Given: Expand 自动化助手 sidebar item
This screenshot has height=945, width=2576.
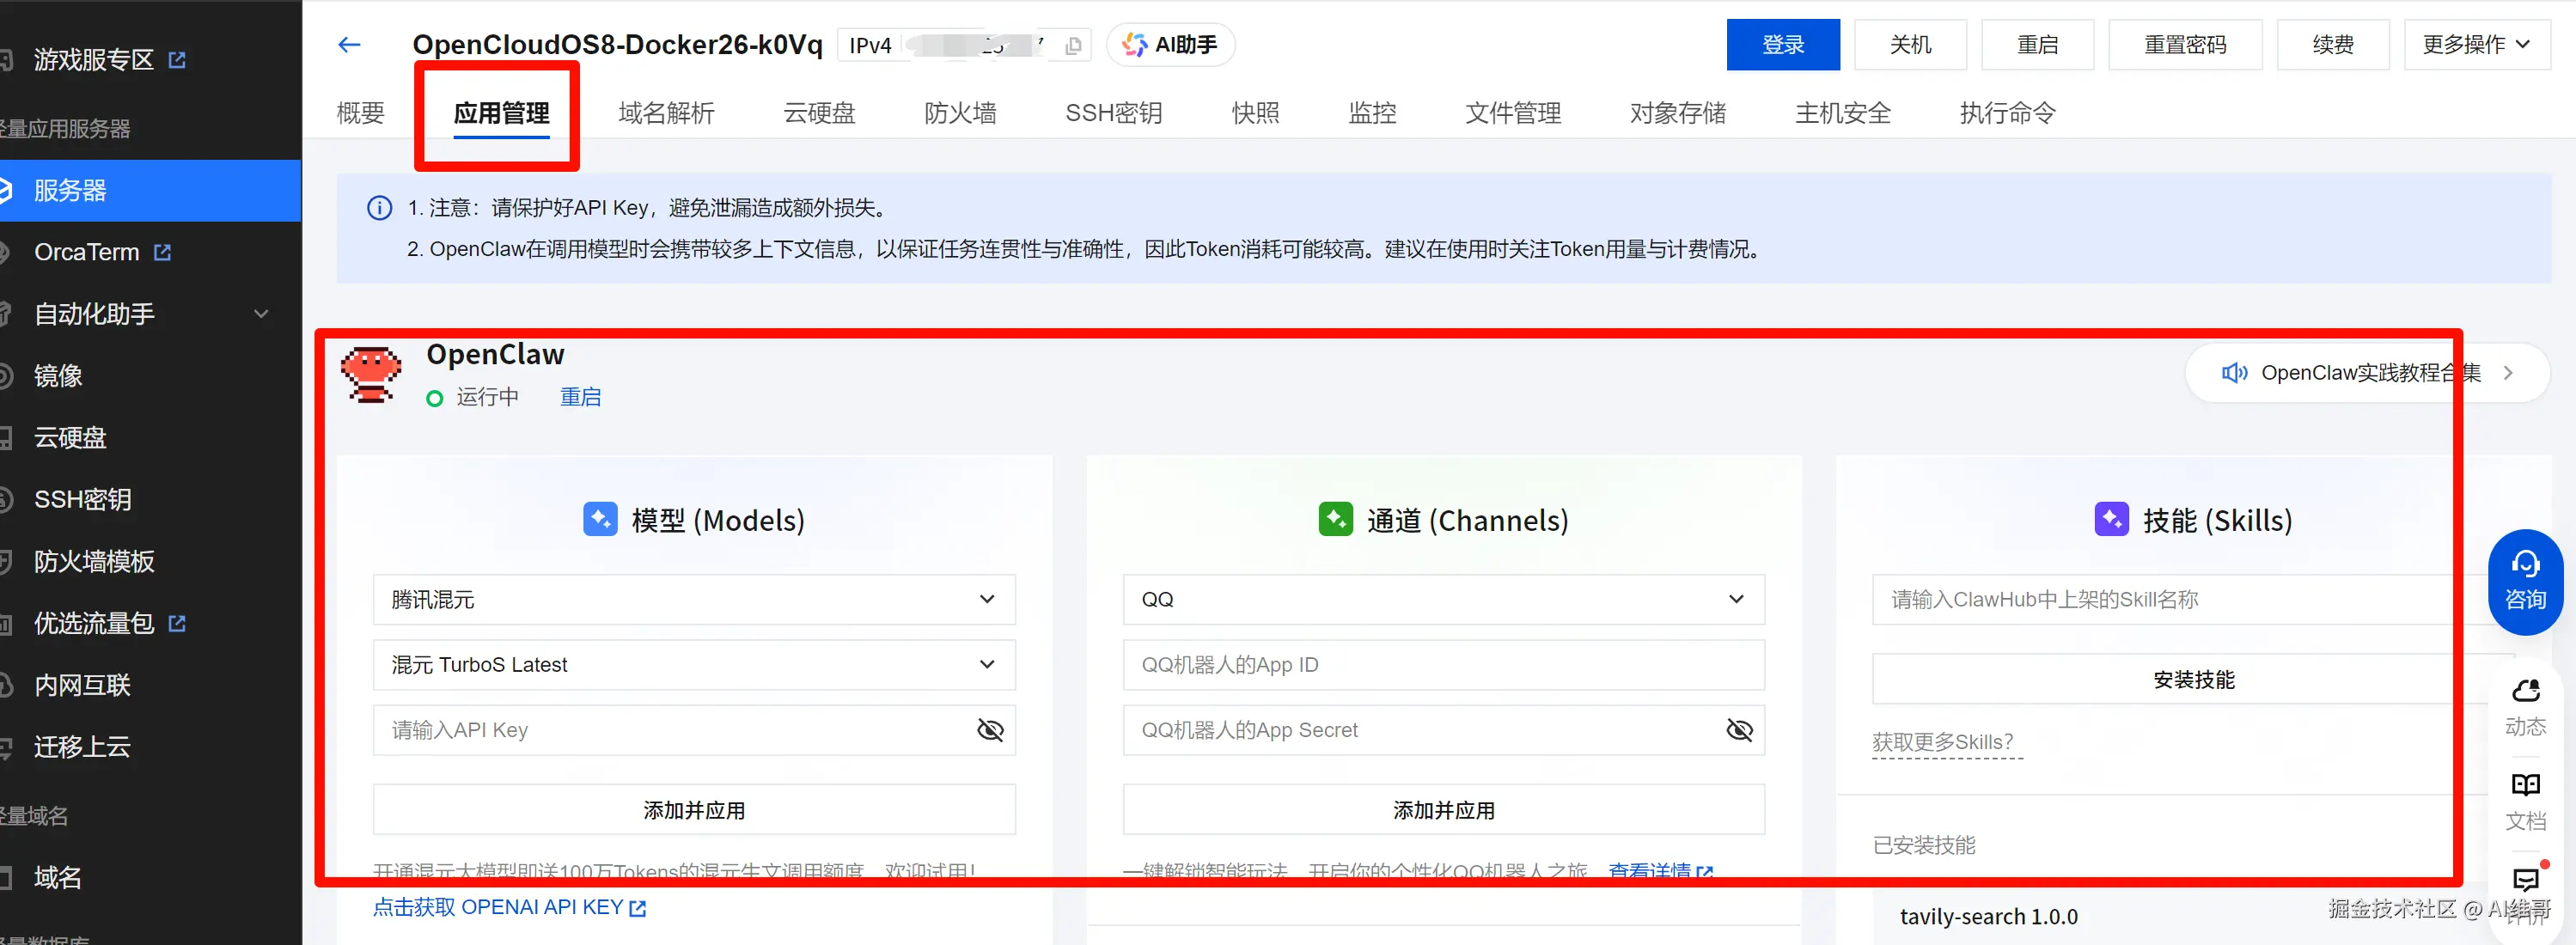Looking at the screenshot, I should point(150,314).
